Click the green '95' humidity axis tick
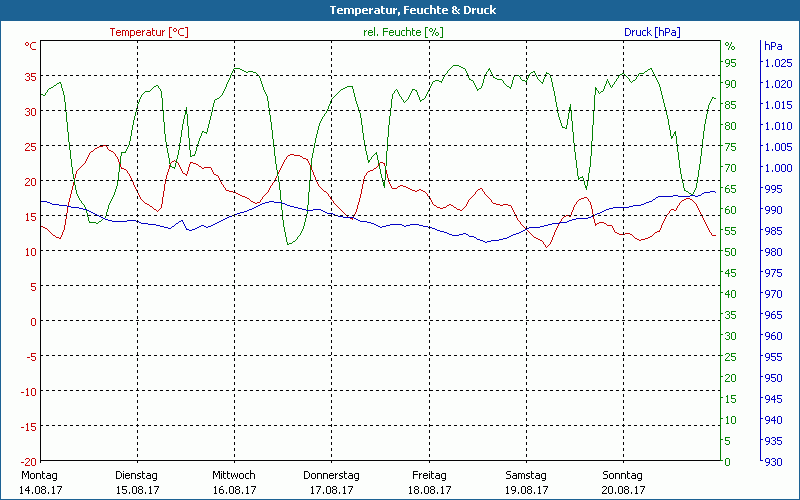Viewport: 800px width, 500px height. (731, 63)
